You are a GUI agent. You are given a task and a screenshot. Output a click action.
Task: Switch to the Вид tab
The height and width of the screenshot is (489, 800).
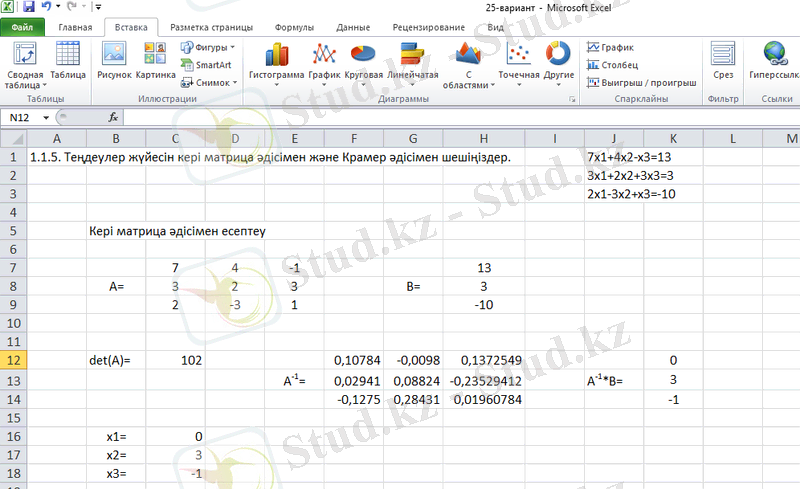495,27
